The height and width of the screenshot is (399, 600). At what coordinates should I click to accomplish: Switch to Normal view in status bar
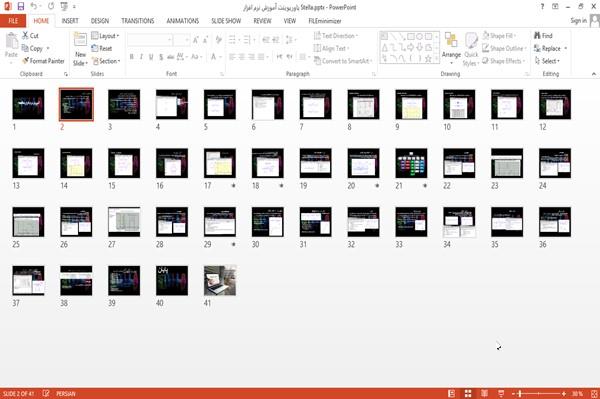click(x=452, y=393)
